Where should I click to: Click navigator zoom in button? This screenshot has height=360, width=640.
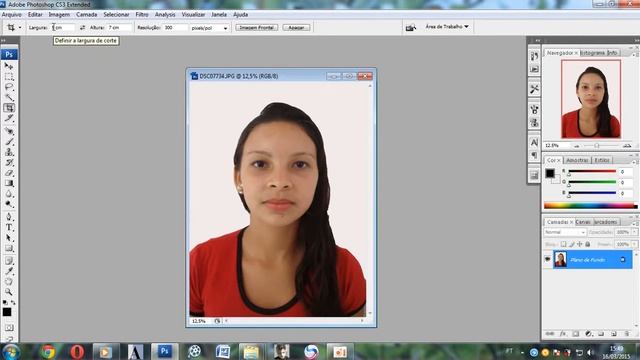pos(627,146)
